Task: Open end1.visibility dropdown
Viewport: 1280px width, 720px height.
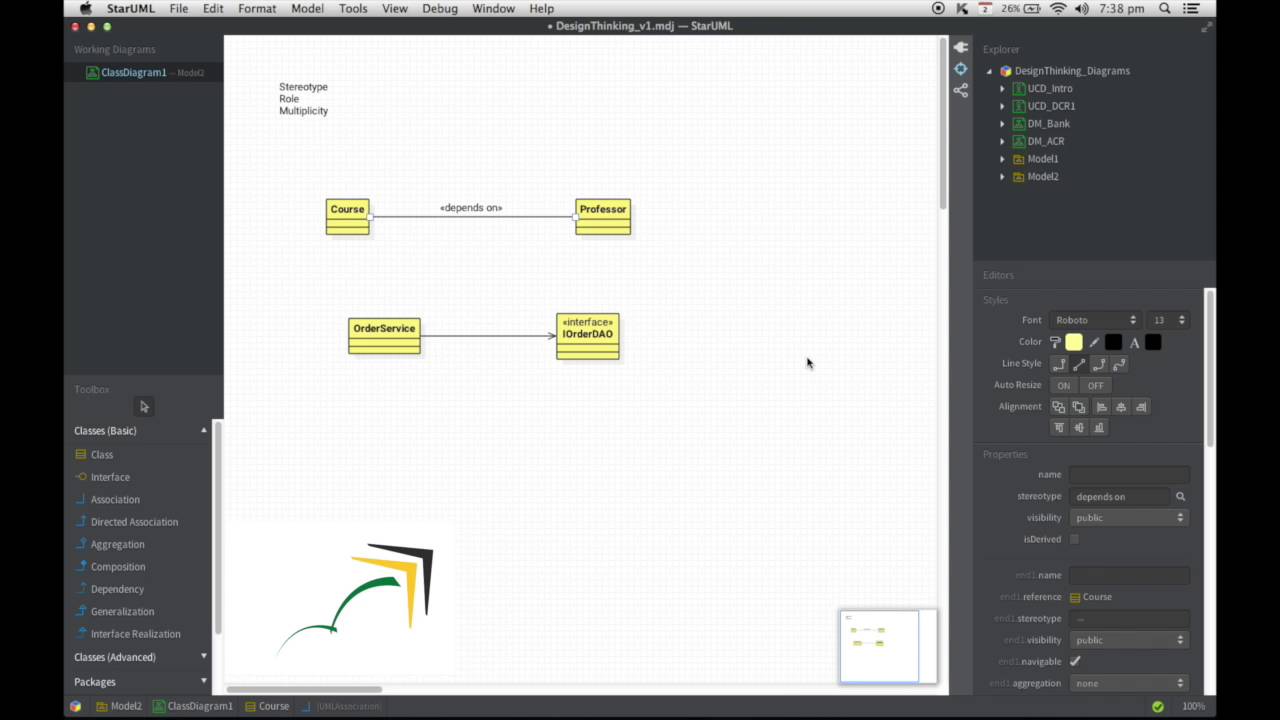Action: [x=1129, y=640]
